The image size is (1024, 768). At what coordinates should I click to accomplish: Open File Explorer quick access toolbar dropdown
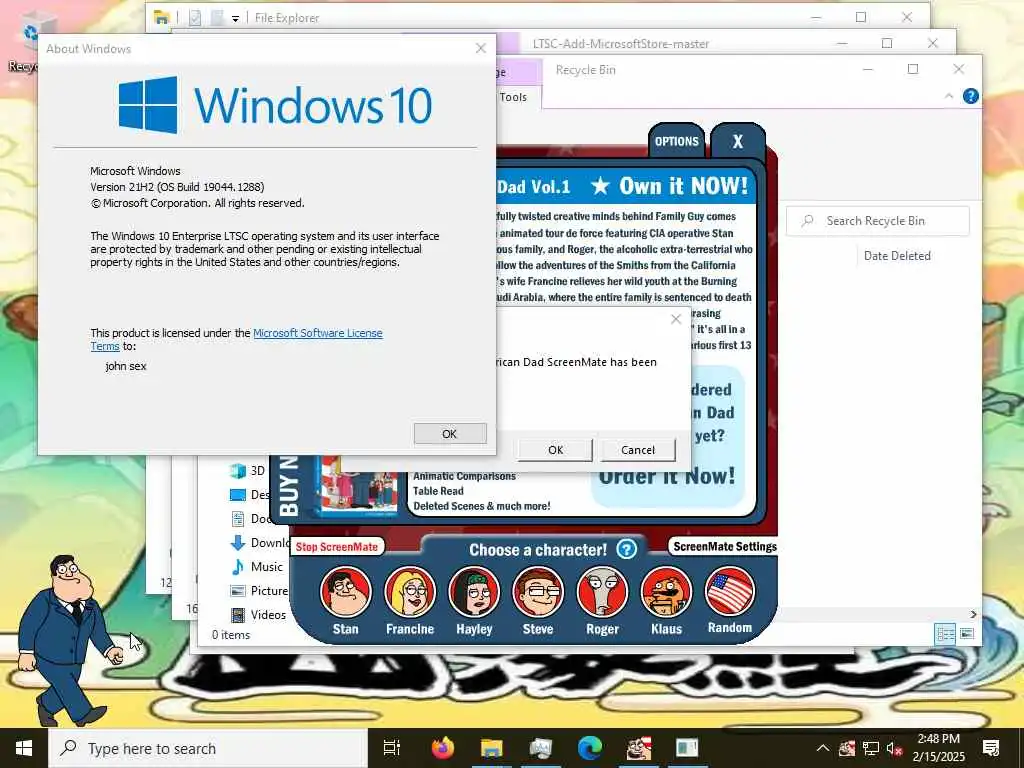235,18
